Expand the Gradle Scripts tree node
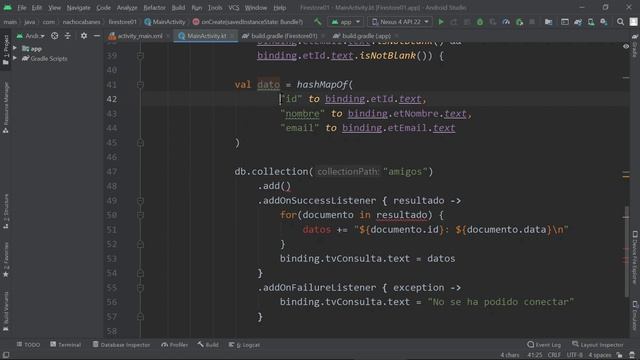 [x=15, y=58]
